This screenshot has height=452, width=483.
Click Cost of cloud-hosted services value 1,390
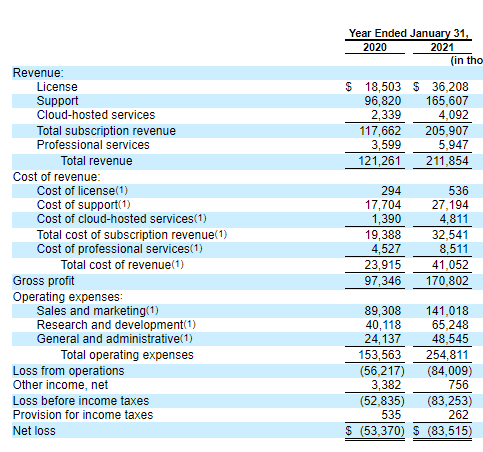(386, 219)
